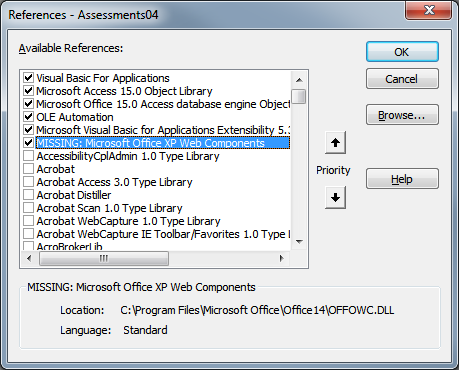The width and height of the screenshot is (459, 370).
Task: Select Microsoft Office 15.0 Access database engine text
Action: pyautogui.click(x=163, y=104)
